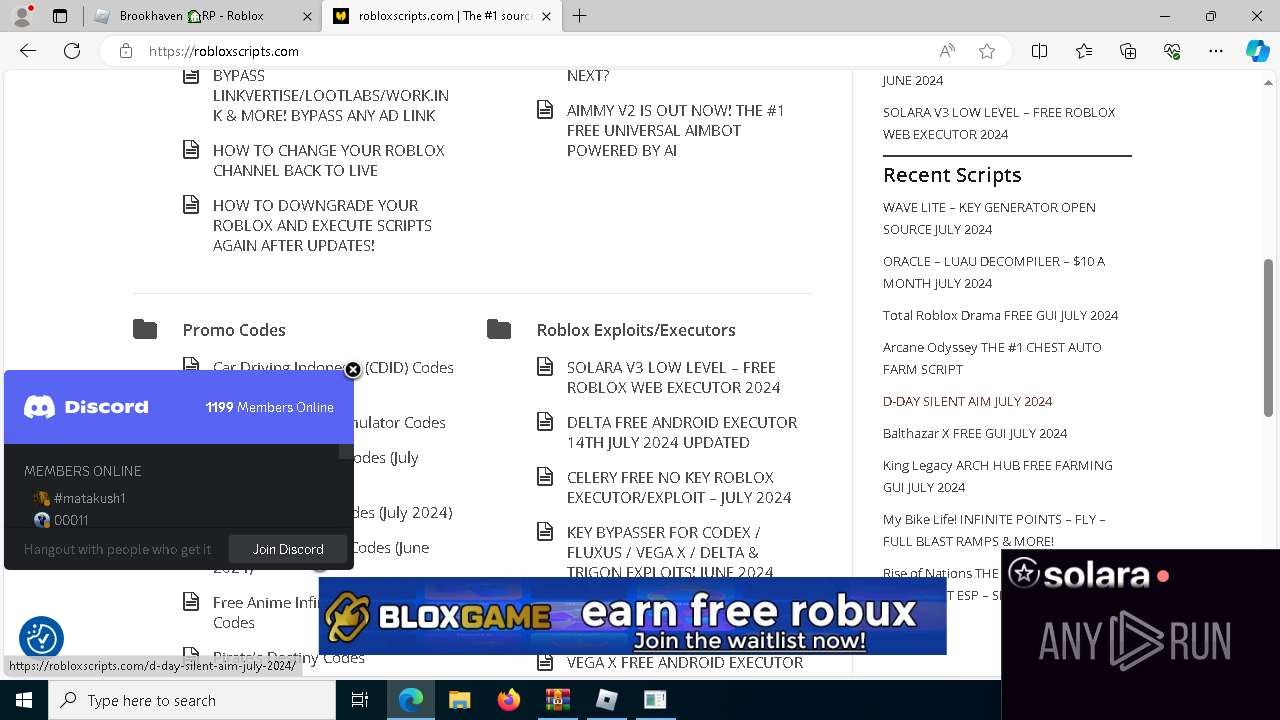The image size is (1280, 720).
Task: Click the Discord logo in widget
Action: (x=86, y=407)
